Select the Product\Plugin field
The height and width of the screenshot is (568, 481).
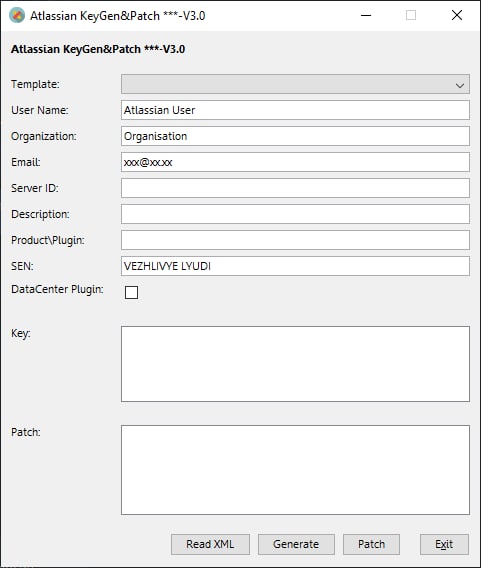tap(295, 240)
